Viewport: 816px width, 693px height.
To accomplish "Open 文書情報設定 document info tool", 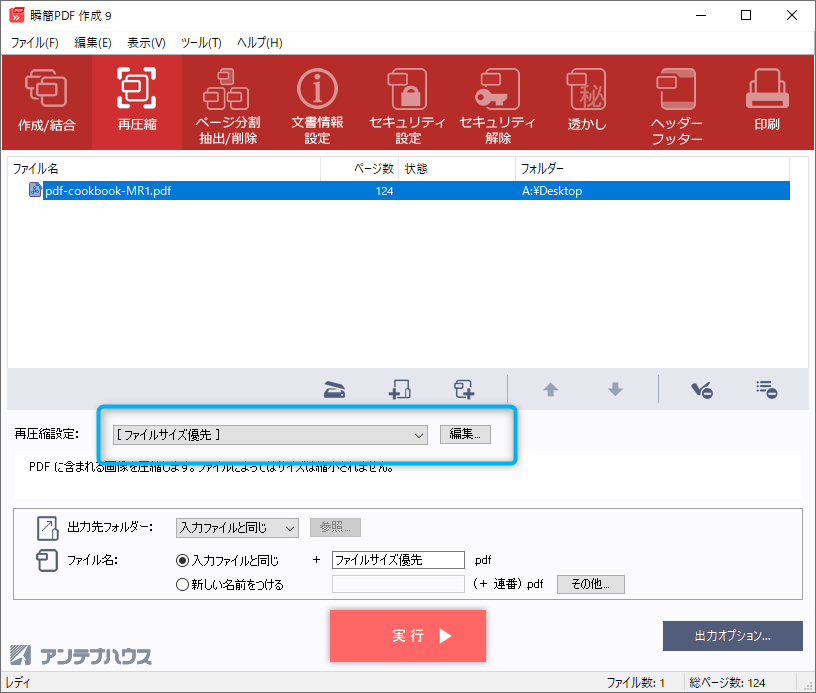I will coord(317,101).
